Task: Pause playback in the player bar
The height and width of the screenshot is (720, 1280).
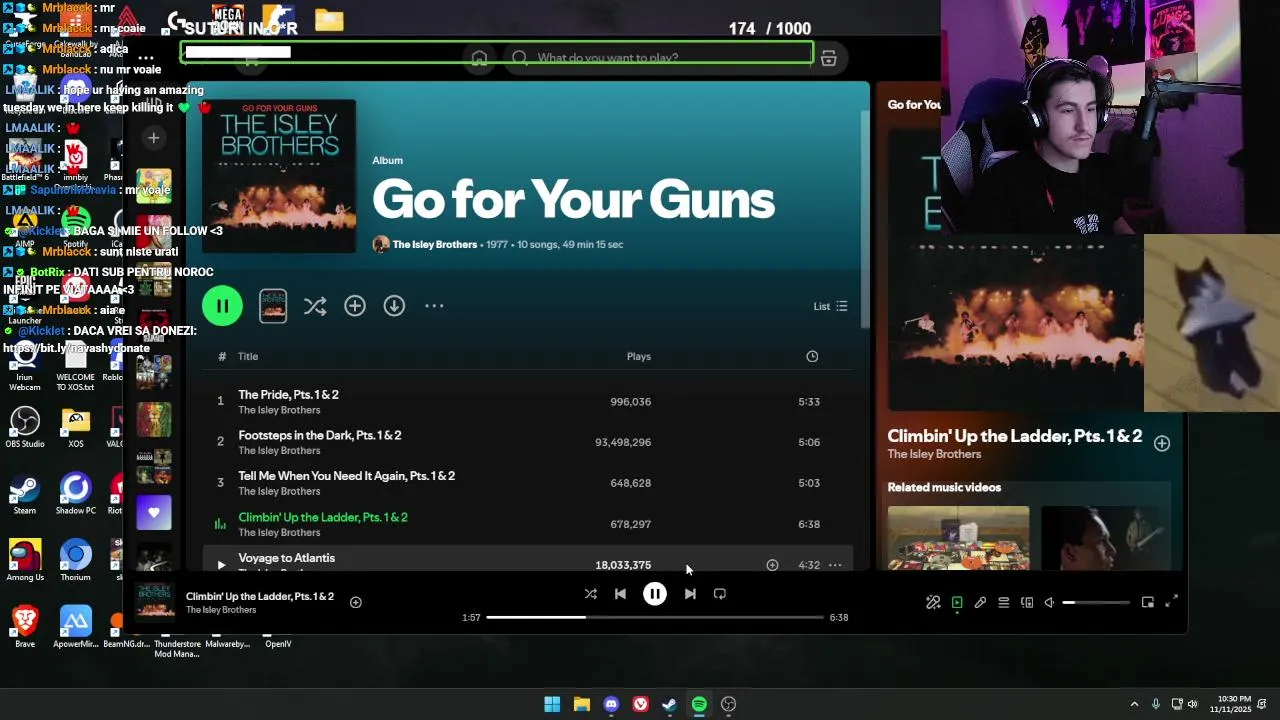Action: tap(655, 594)
